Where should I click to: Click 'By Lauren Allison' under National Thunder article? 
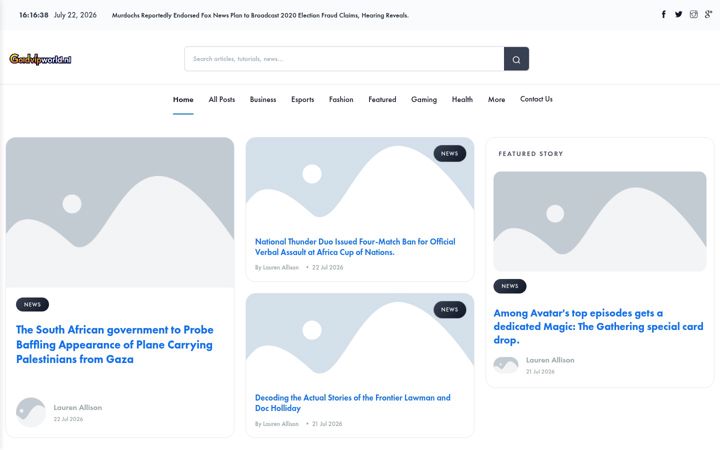click(x=277, y=267)
